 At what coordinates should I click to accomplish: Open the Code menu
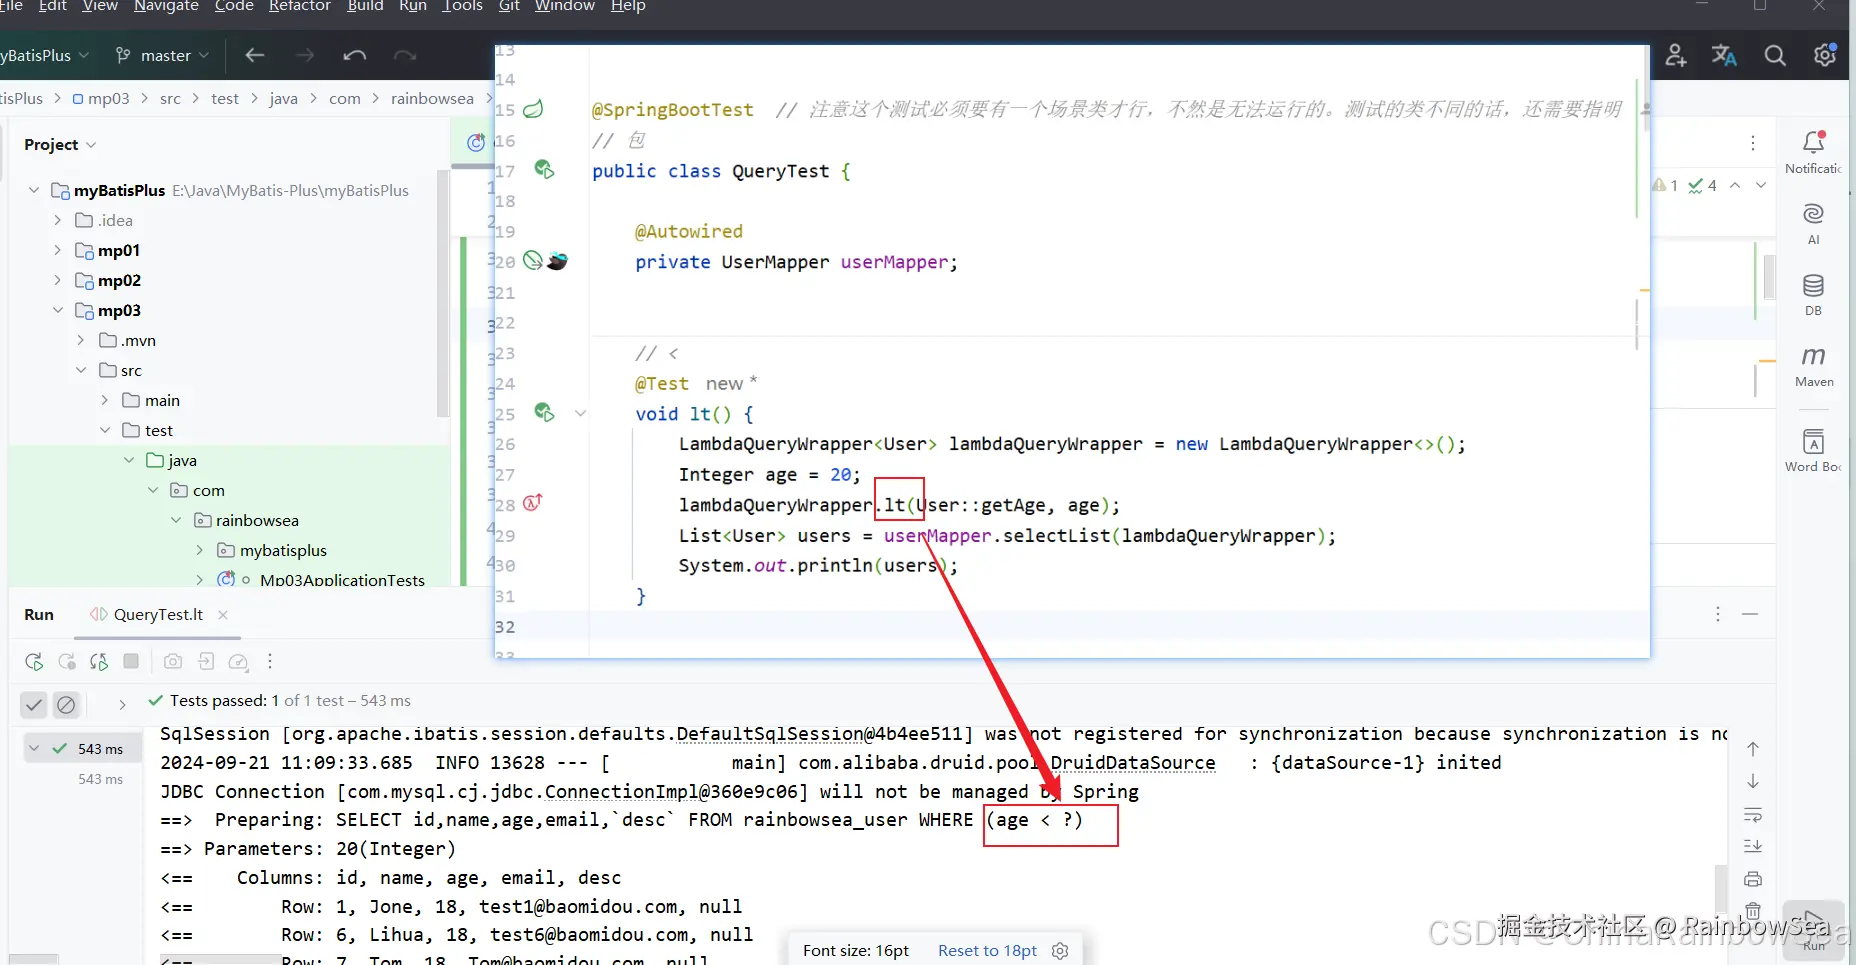(x=234, y=7)
